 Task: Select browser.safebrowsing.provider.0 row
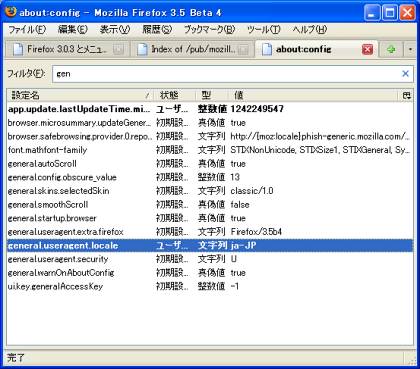pyautogui.click(x=210, y=136)
